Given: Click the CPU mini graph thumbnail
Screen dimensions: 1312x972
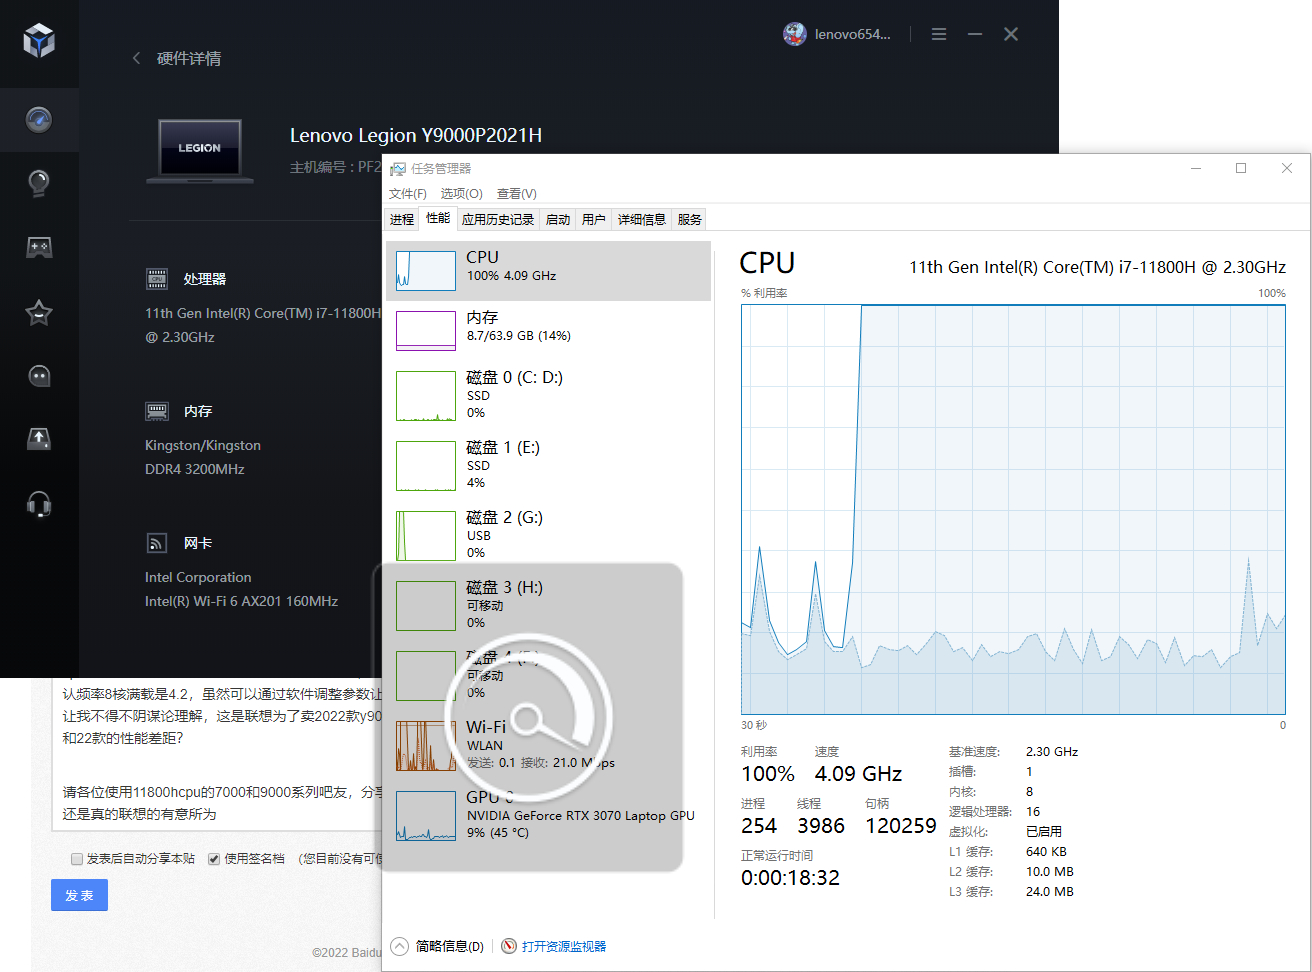Looking at the screenshot, I should click(426, 271).
